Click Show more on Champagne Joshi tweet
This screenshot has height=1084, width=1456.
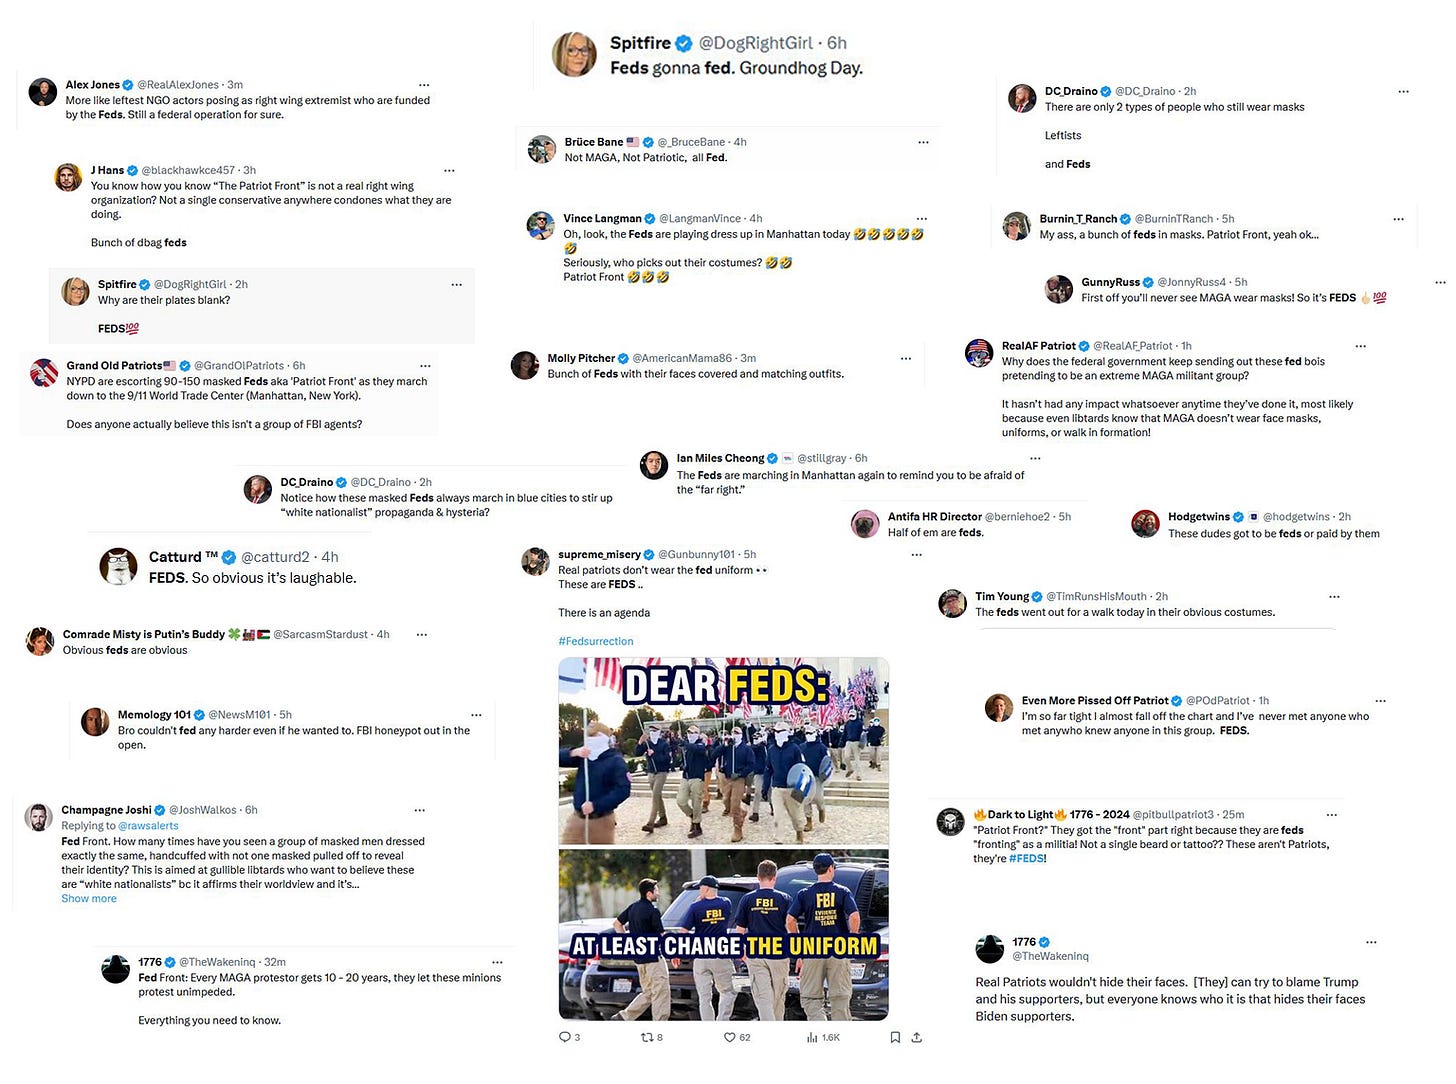(89, 898)
